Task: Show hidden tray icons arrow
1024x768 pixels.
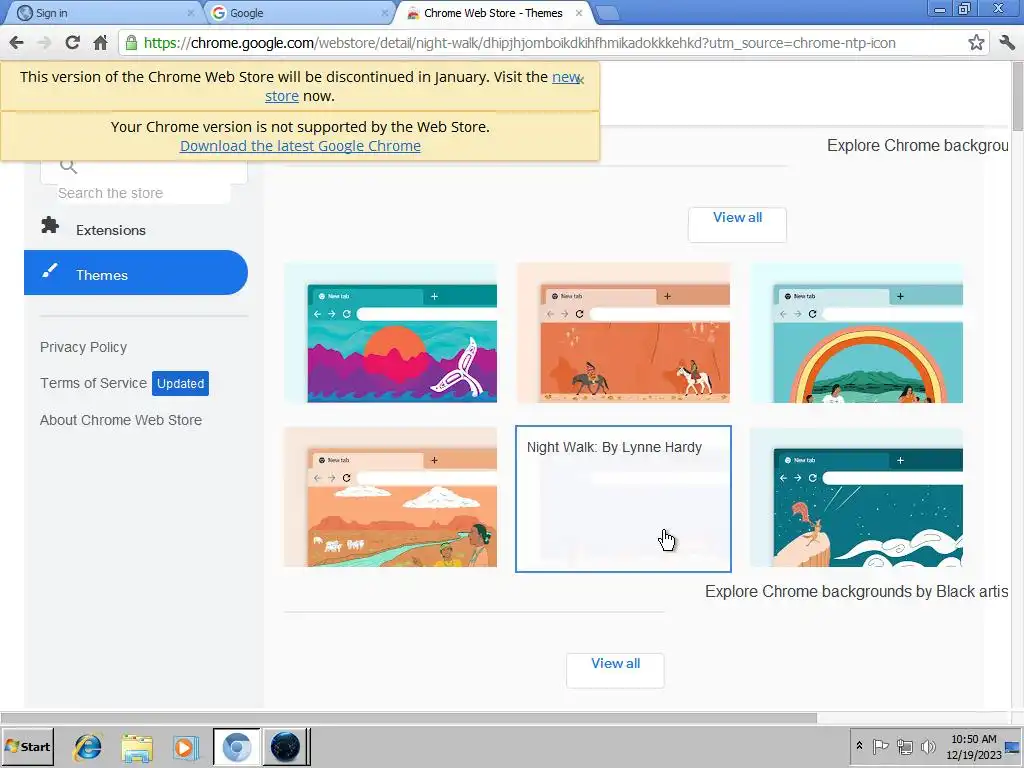Action: pyautogui.click(x=859, y=746)
